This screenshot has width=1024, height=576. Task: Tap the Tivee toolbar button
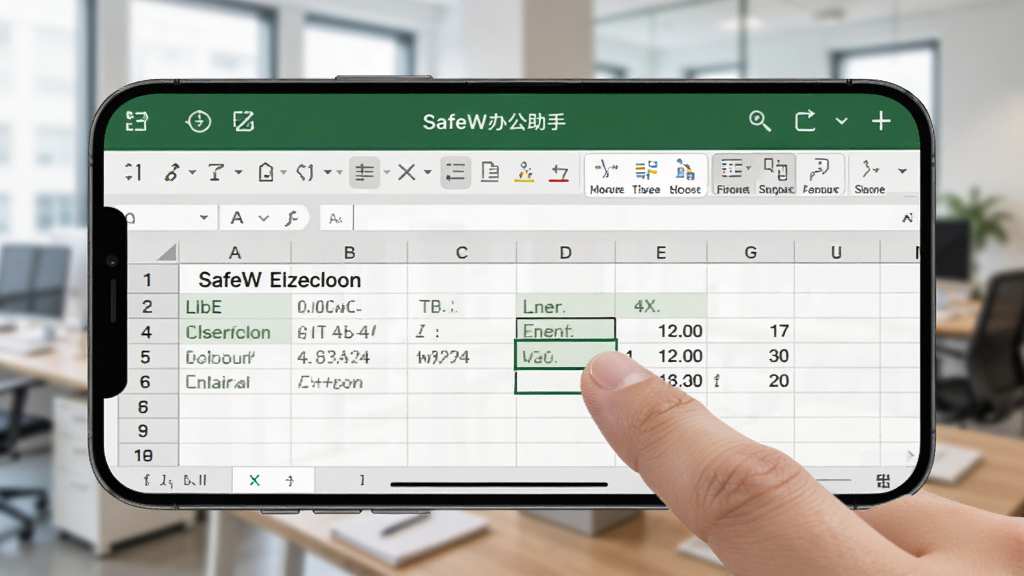coord(646,176)
